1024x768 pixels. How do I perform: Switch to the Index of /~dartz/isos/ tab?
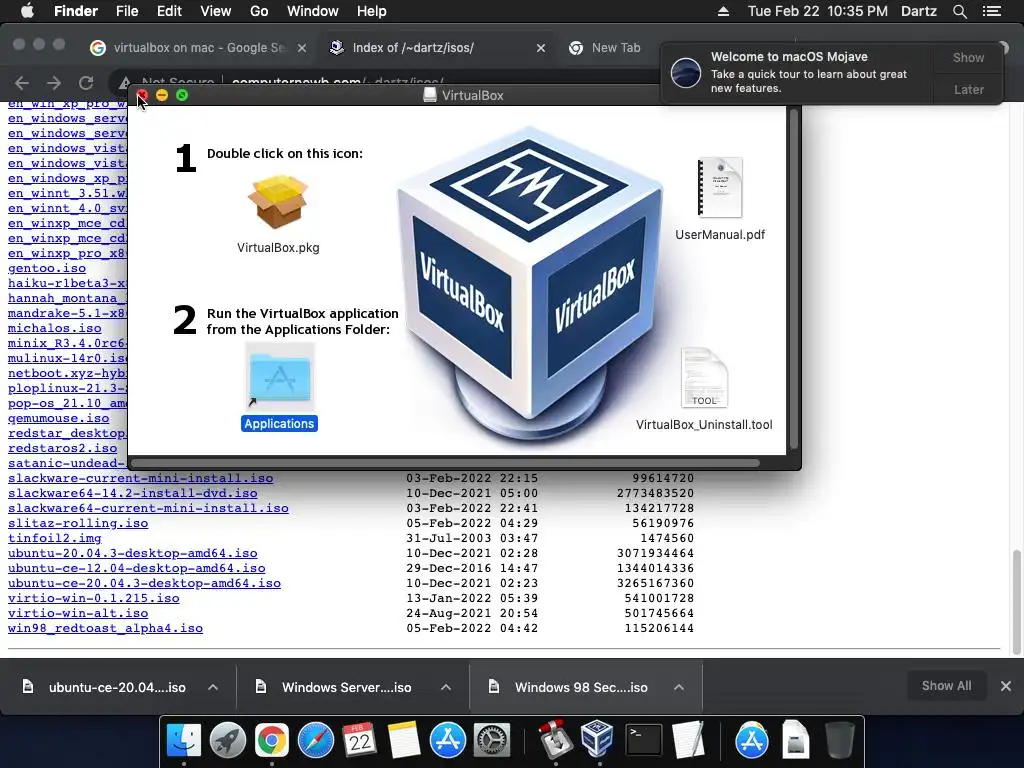click(x=438, y=48)
